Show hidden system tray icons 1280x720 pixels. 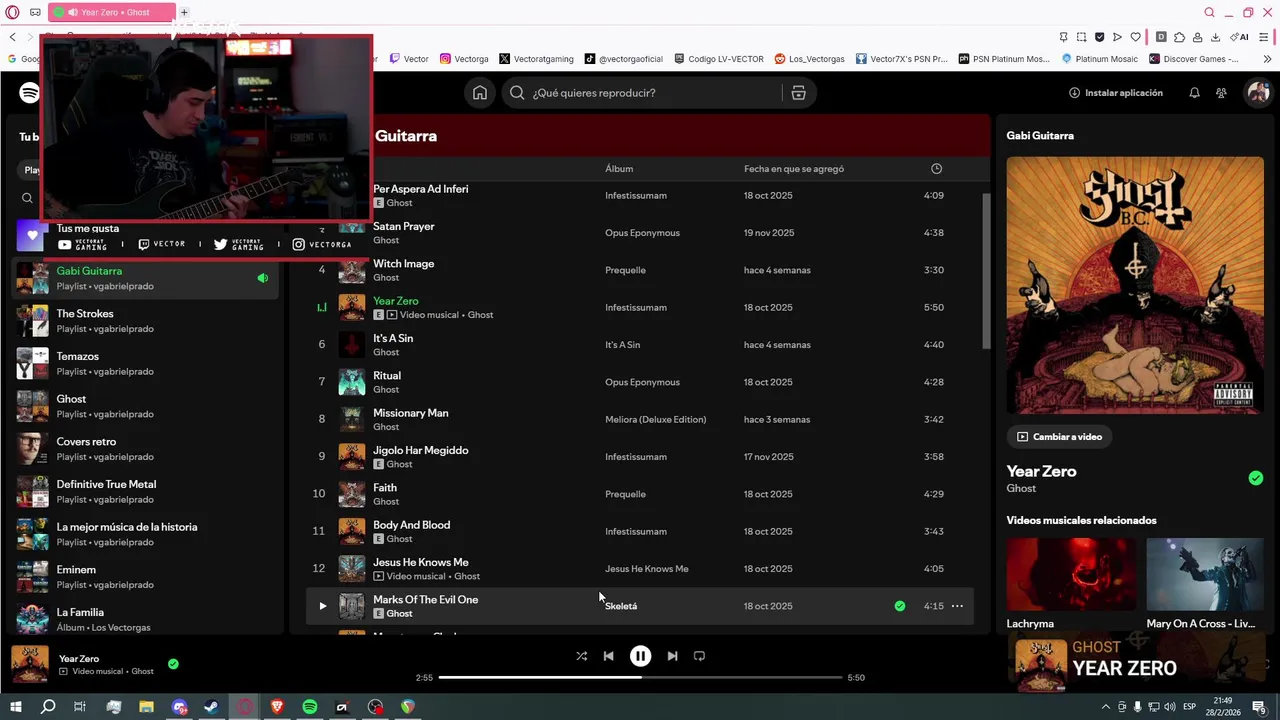click(x=1105, y=707)
